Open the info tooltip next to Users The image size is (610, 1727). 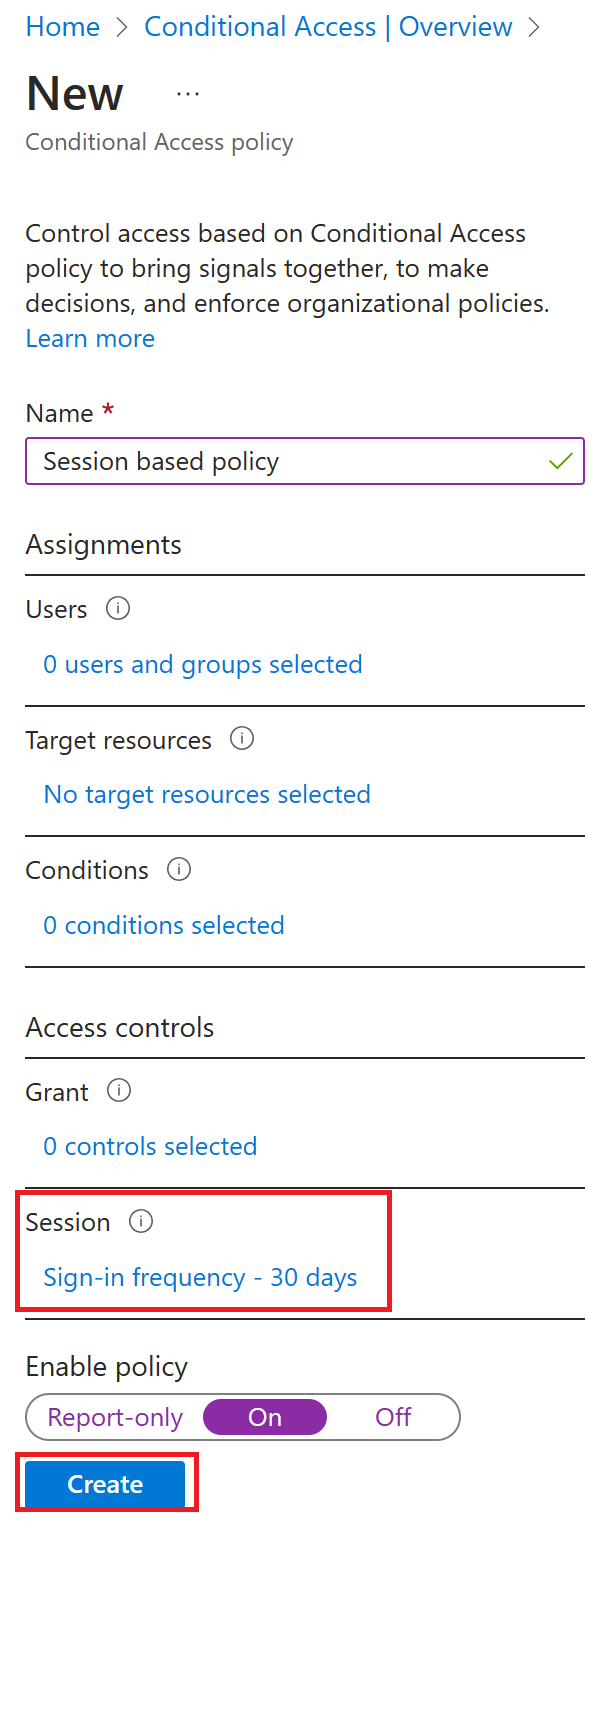[117, 608]
